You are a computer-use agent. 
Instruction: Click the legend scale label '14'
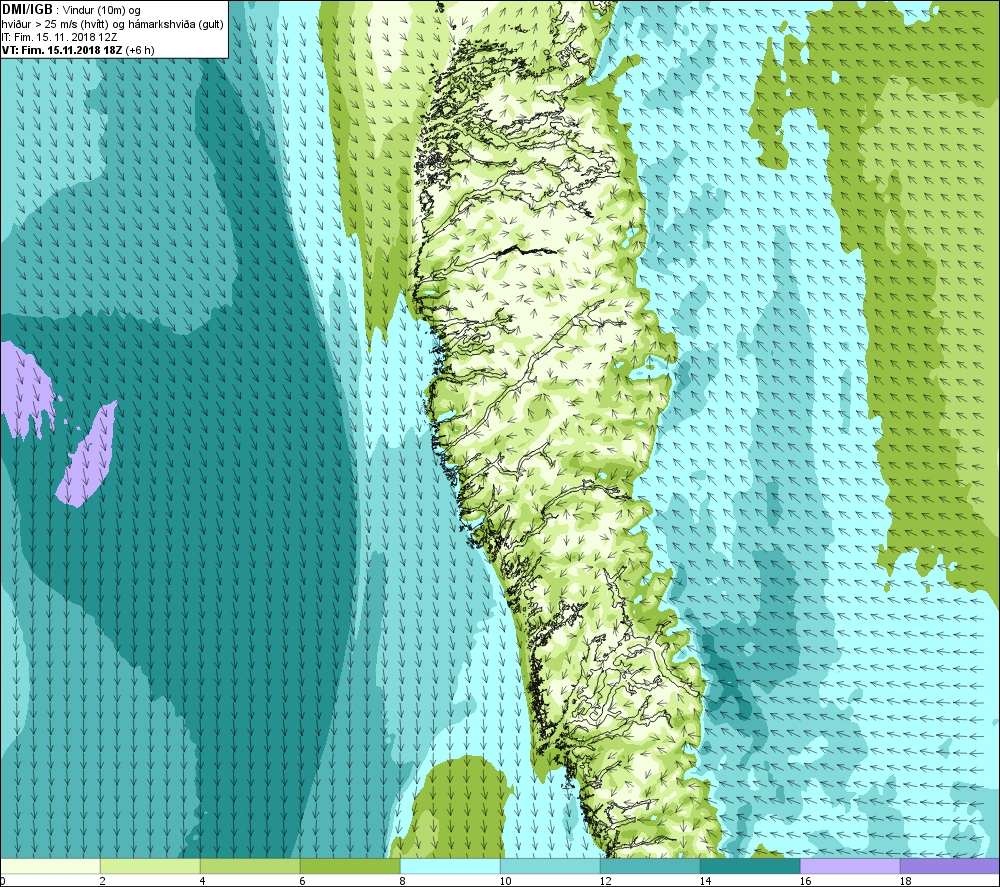(x=705, y=881)
